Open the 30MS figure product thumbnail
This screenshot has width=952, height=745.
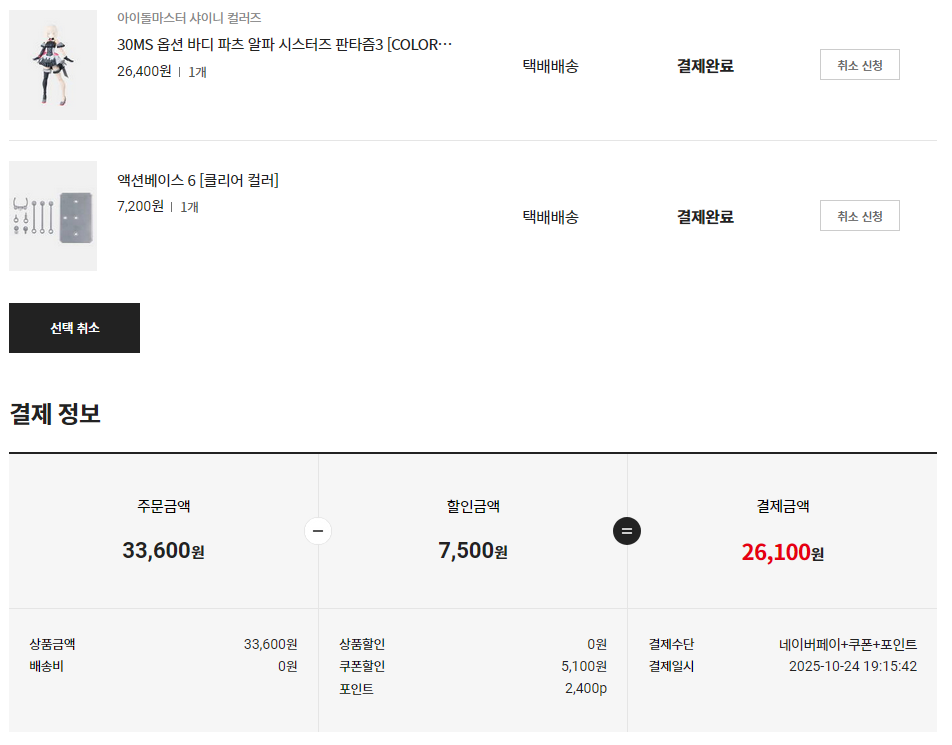tap(53, 65)
